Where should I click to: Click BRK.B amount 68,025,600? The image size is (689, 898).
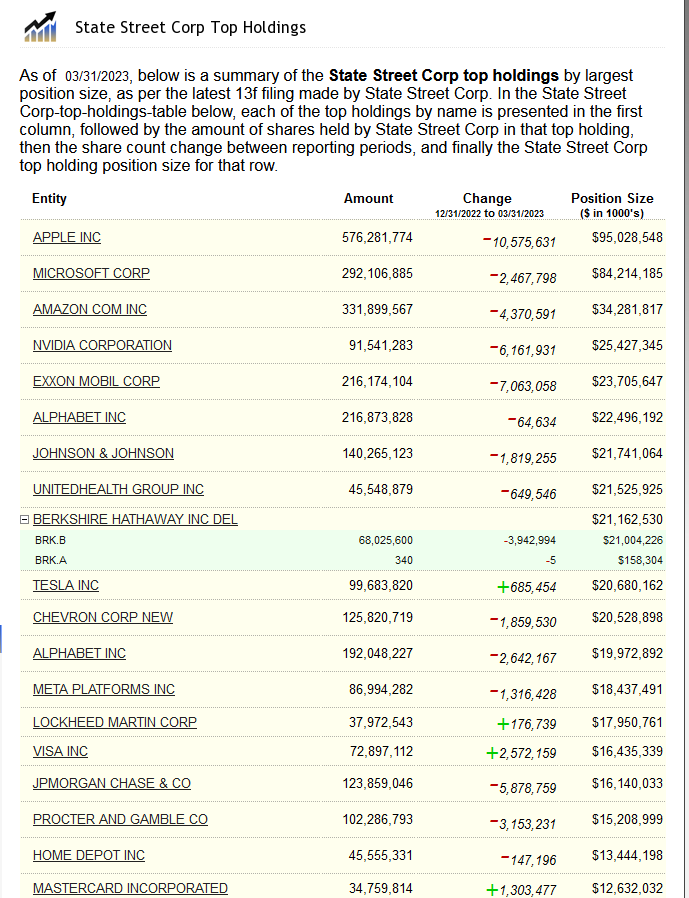385,540
